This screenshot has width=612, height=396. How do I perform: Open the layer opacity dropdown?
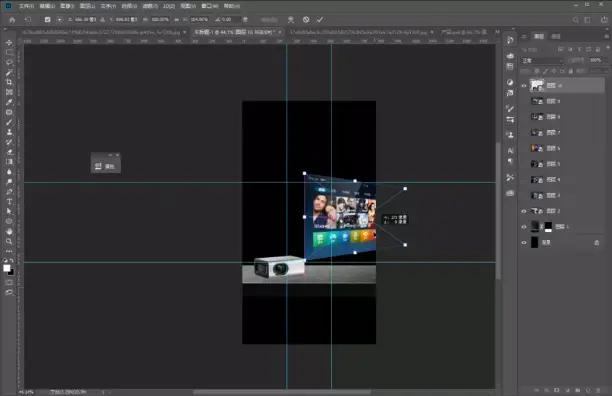coord(606,60)
